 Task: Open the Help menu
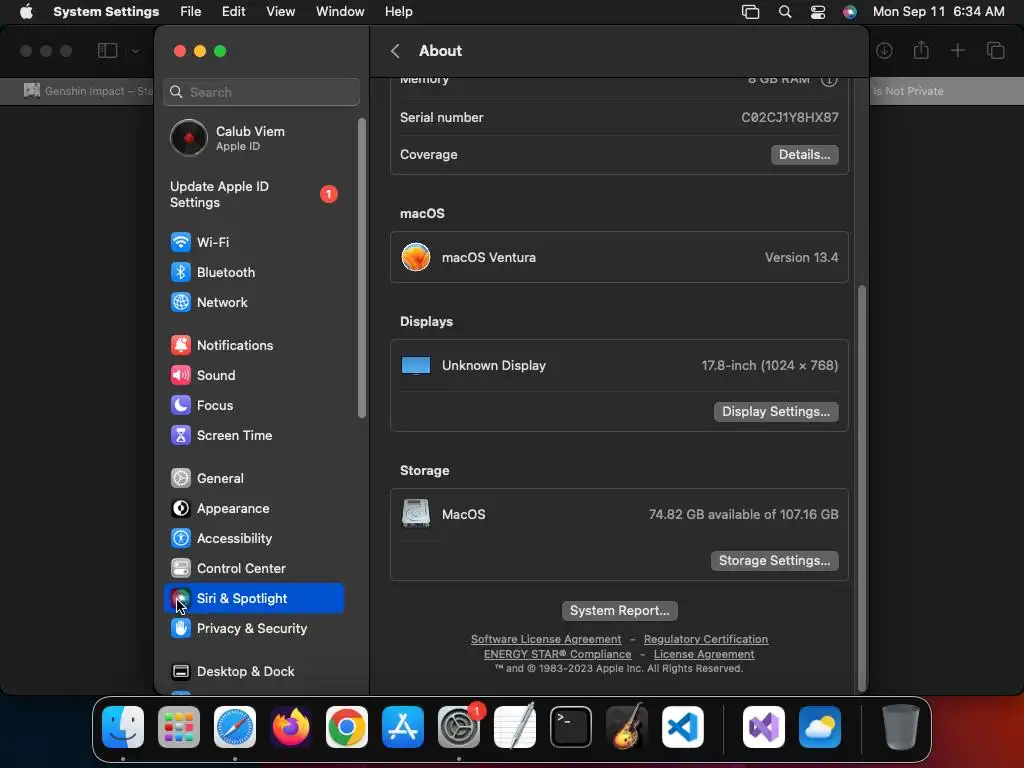coord(398,12)
